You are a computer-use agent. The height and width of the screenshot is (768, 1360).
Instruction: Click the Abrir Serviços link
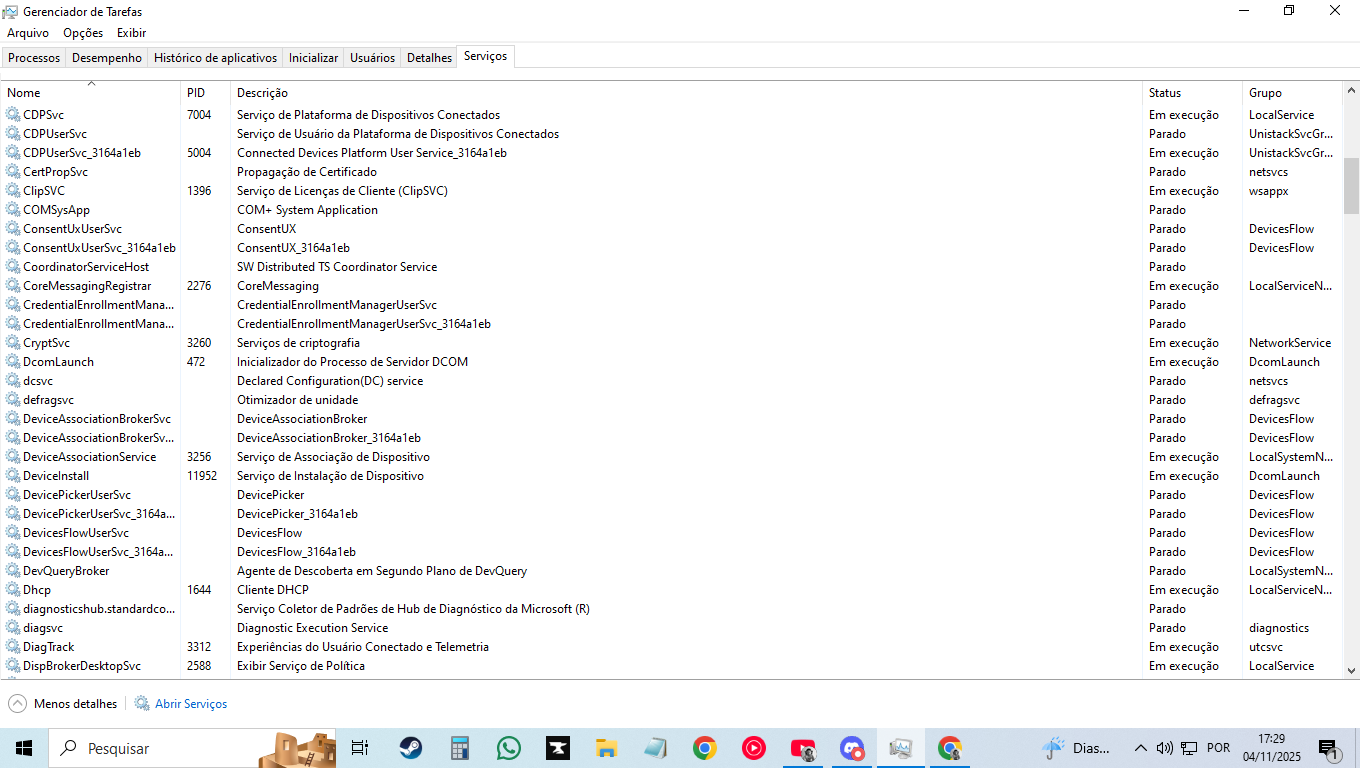click(191, 704)
